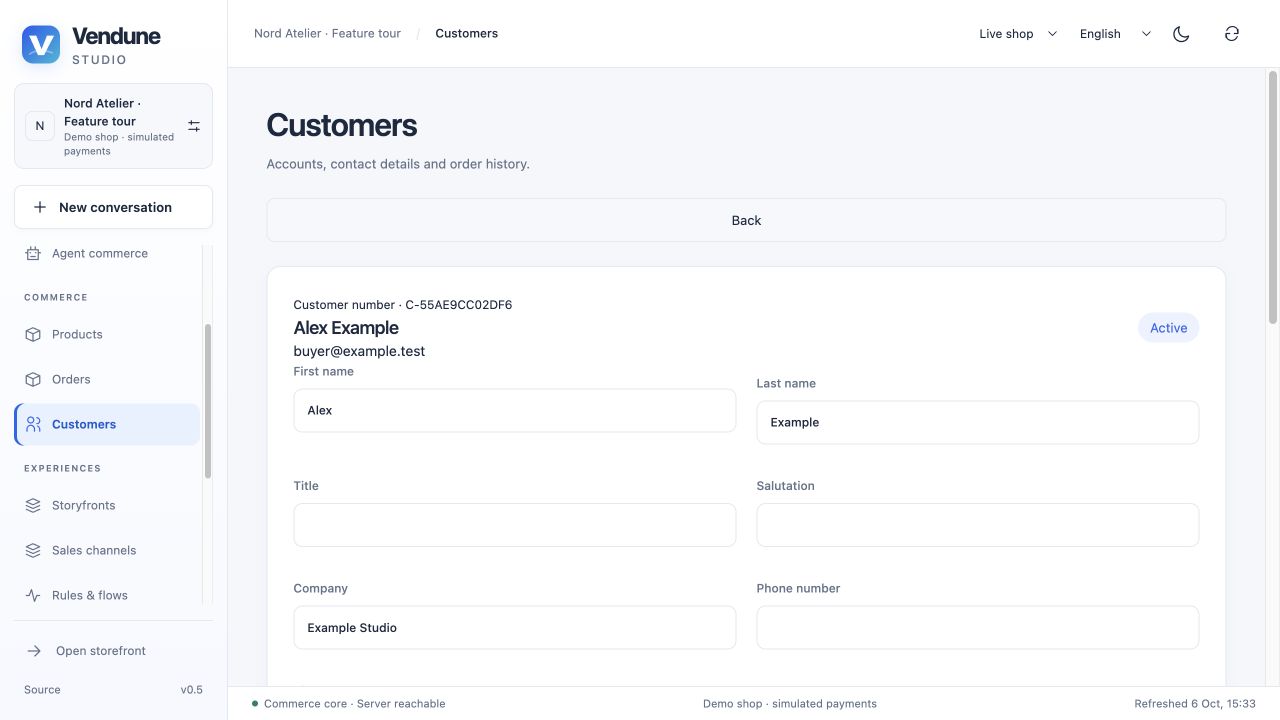1280x720 pixels.
Task: Click the Vendune Studio logo icon
Action: (x=41, y=45)
